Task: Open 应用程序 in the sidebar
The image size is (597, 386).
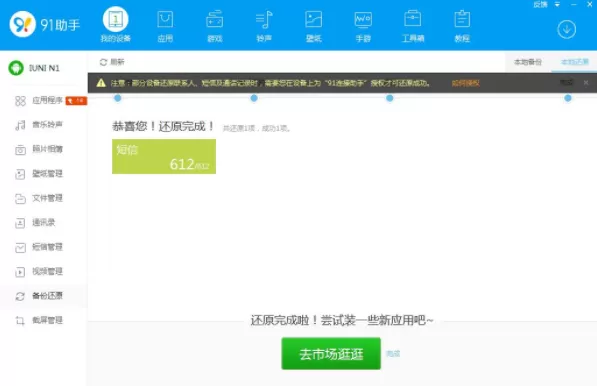Action: tap(38, 100)
